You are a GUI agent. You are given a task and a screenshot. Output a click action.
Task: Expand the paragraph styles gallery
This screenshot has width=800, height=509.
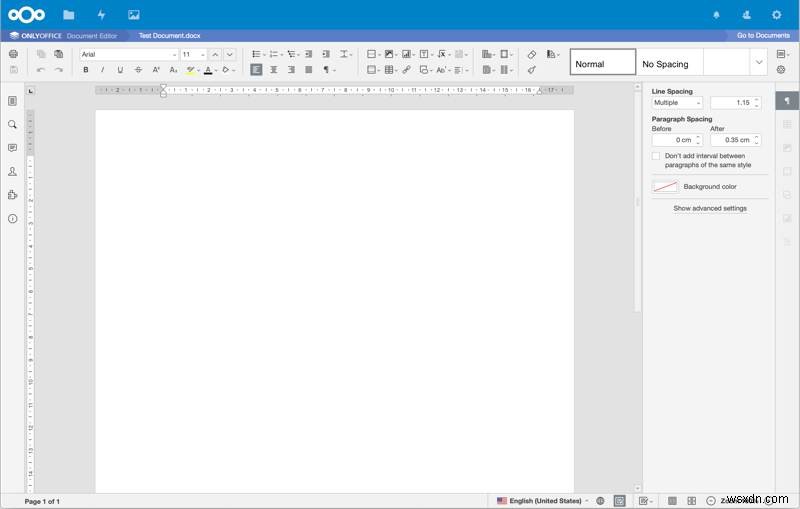(x=759, y=62)
